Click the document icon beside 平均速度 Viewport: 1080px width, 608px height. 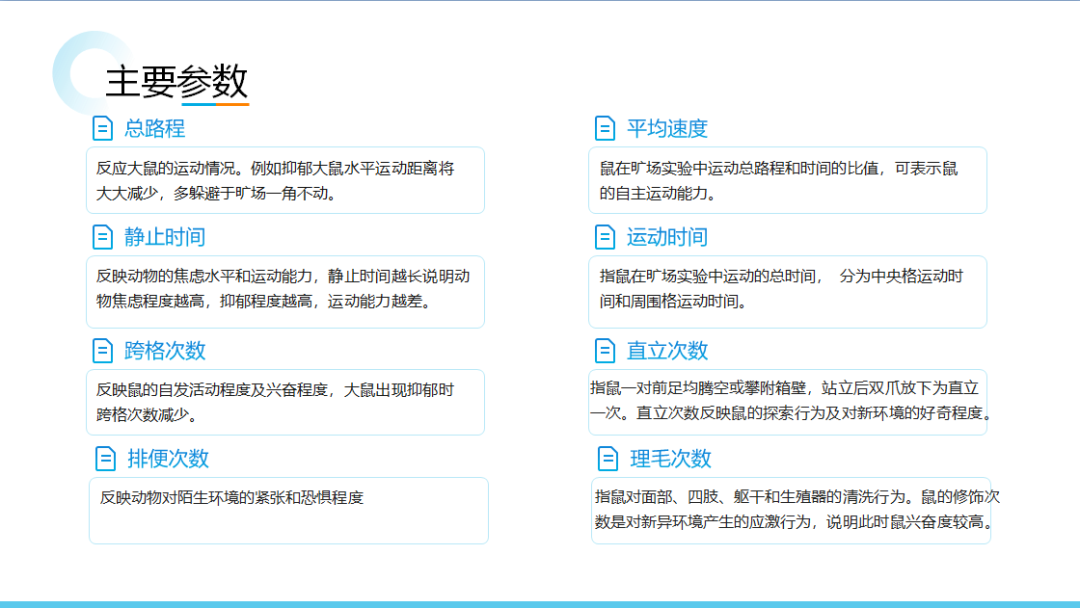coord(605,128)
